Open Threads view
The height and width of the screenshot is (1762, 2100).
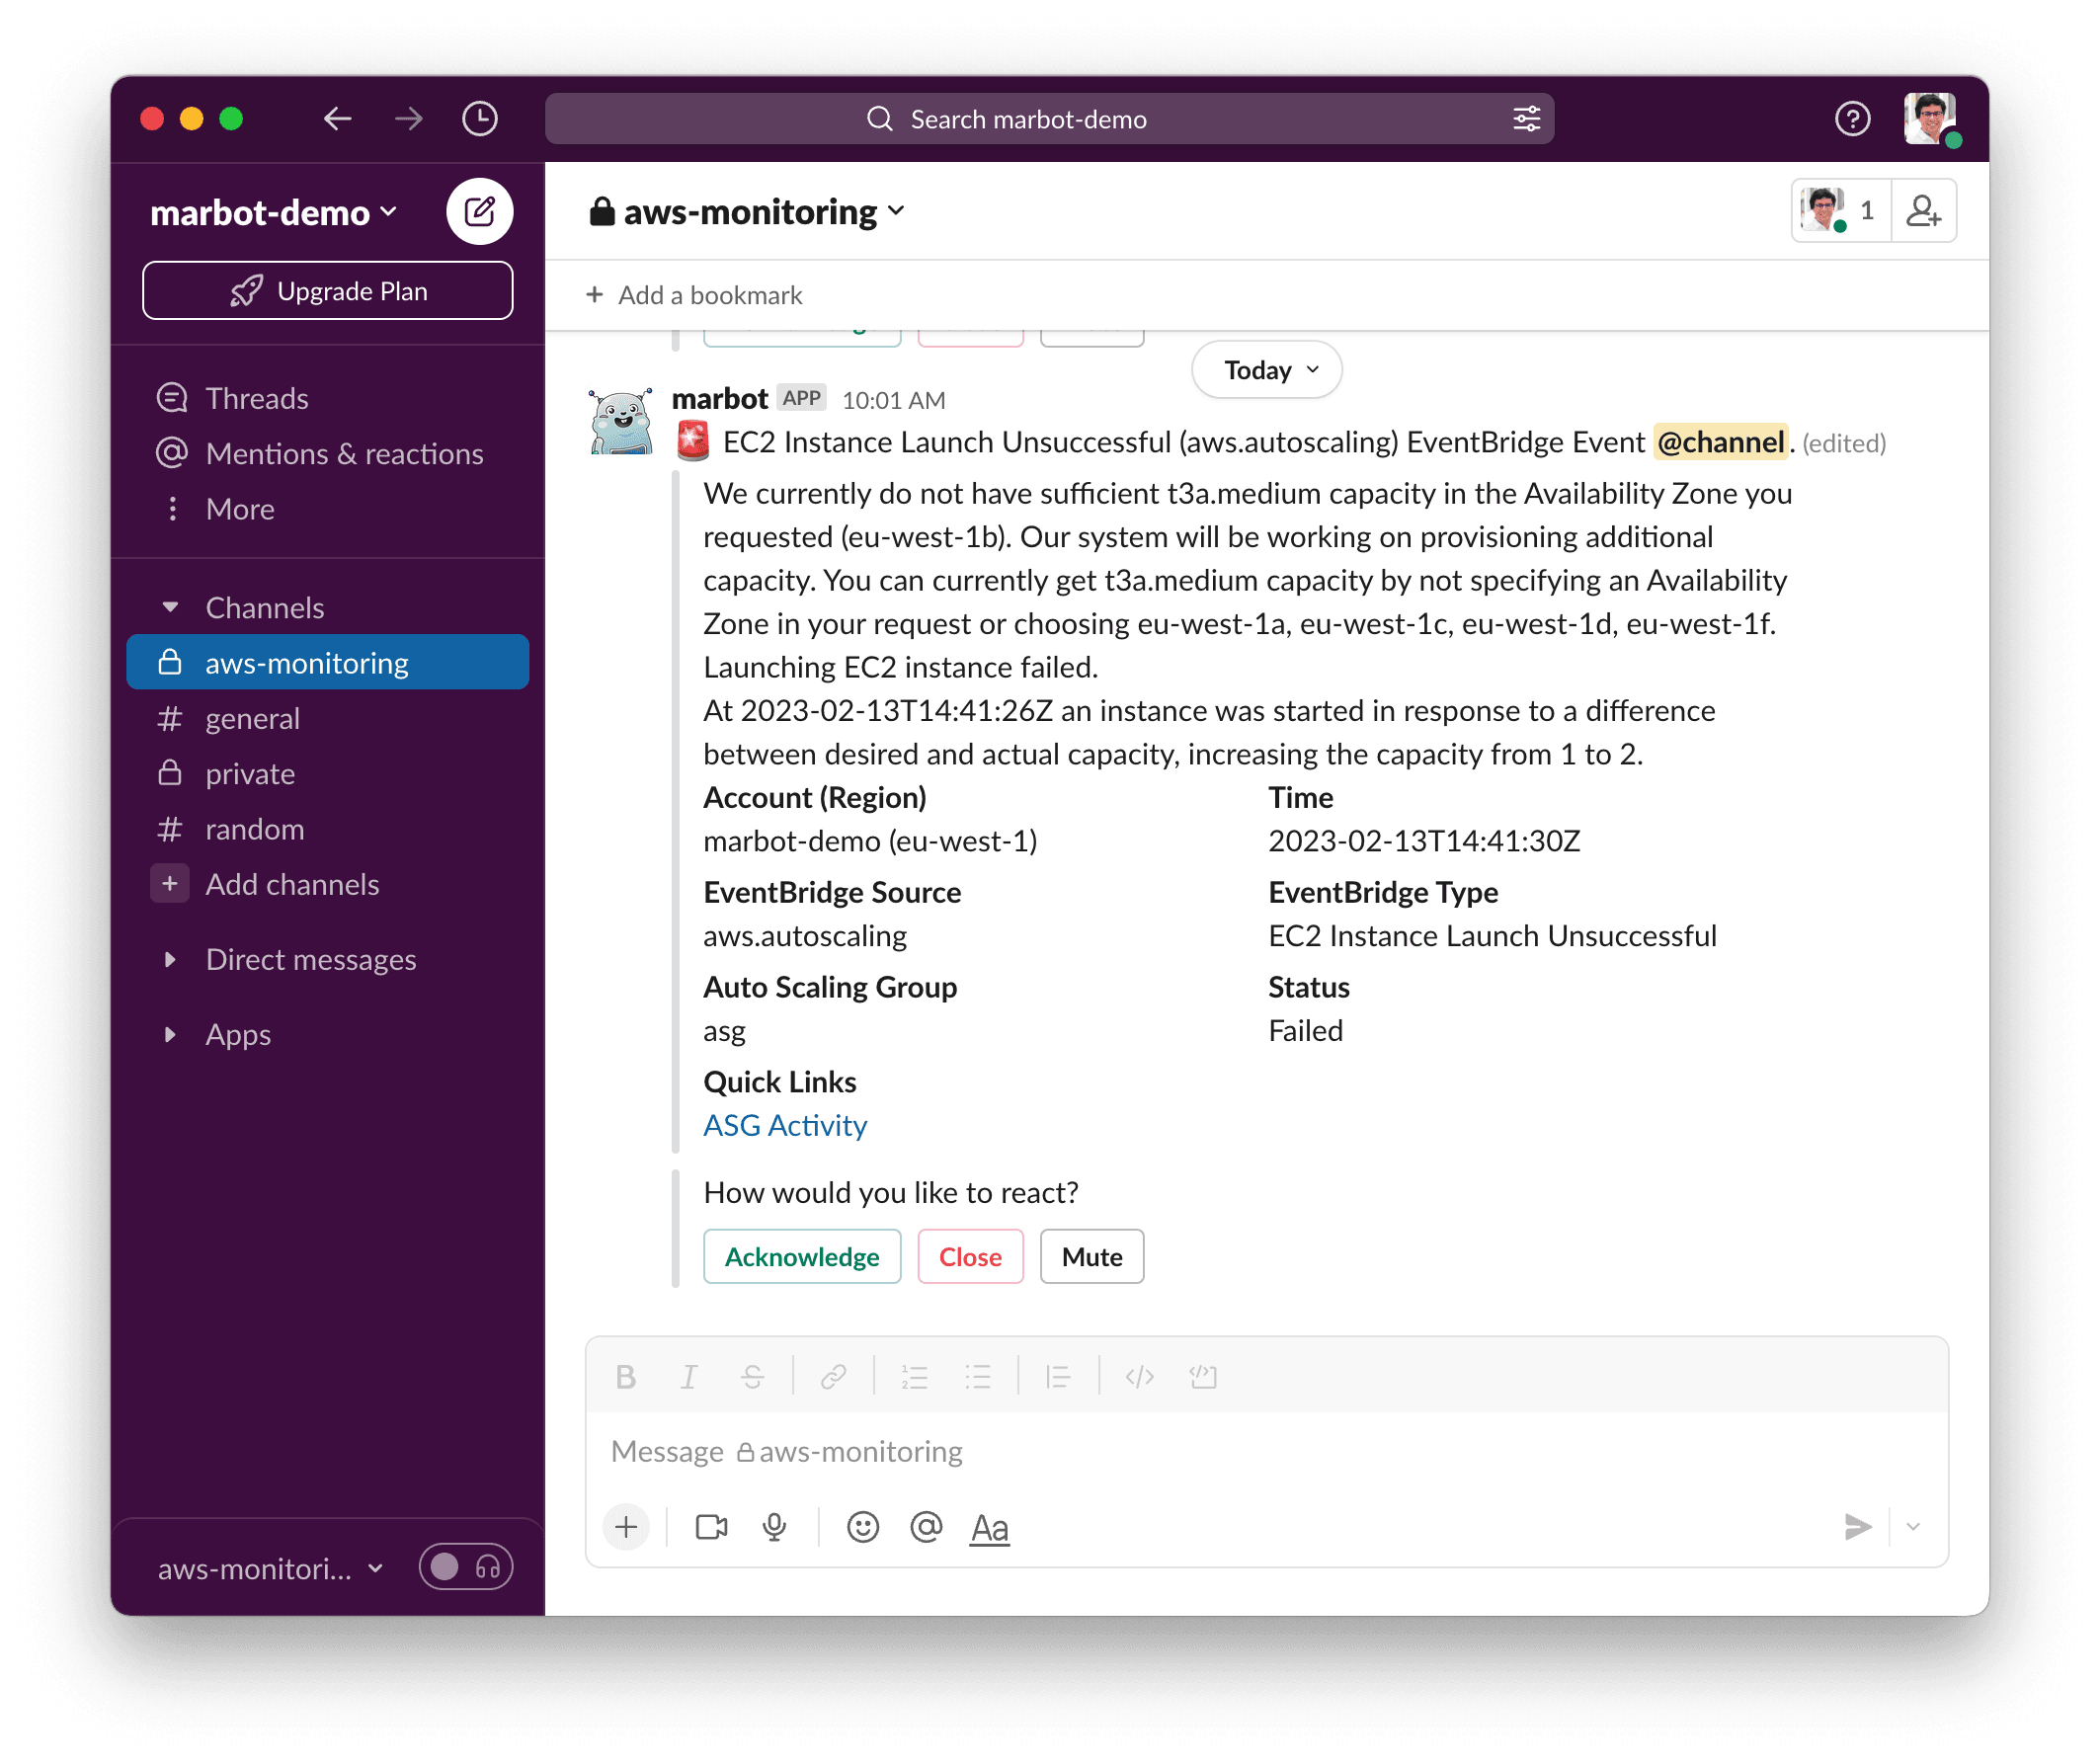tap(327, 398)
